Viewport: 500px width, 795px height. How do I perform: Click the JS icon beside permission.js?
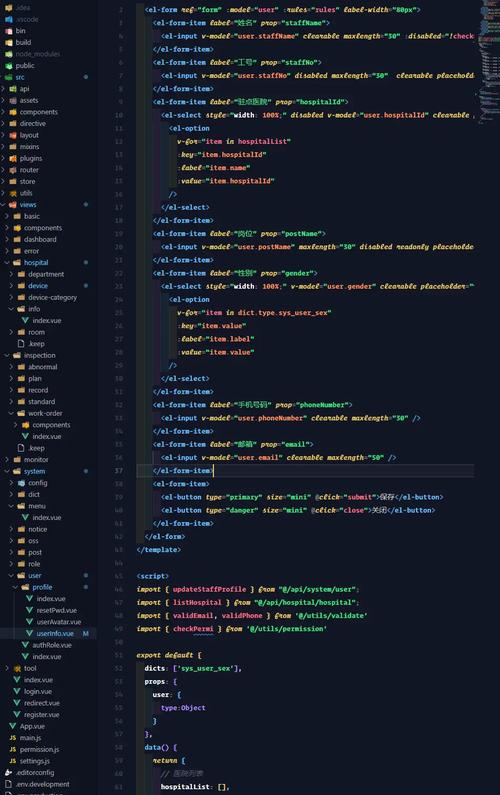pyautogui.click(x=13, y=749)
